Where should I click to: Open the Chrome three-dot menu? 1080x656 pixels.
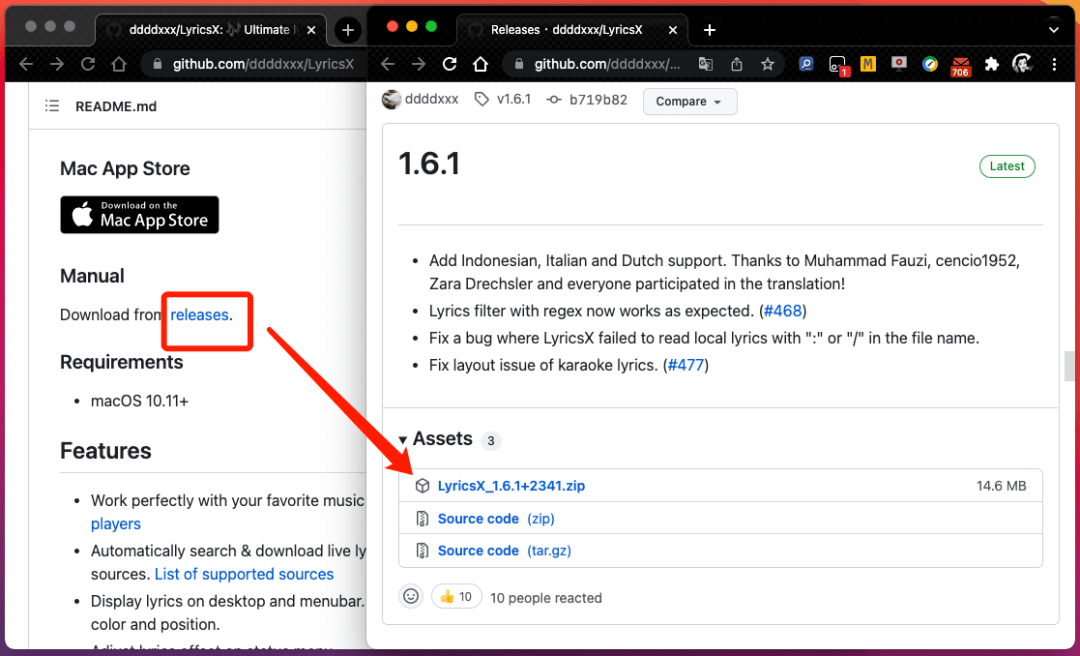coord(1054,65)
